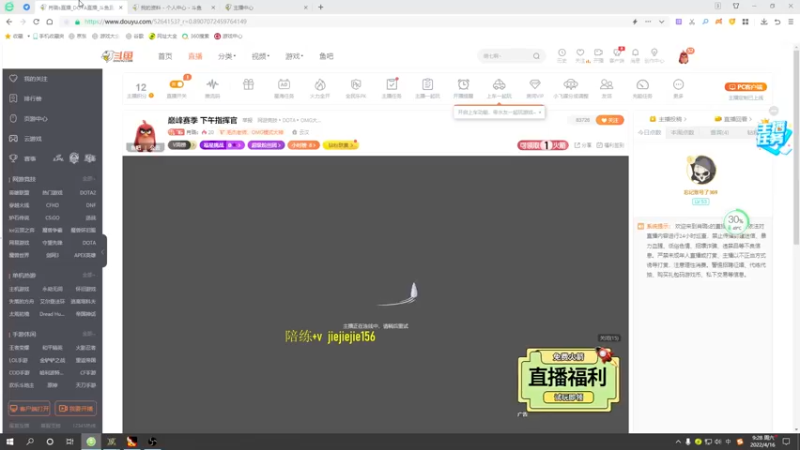
Task: Click the orange PC客户端 button
Action: (x=745, y=87)
